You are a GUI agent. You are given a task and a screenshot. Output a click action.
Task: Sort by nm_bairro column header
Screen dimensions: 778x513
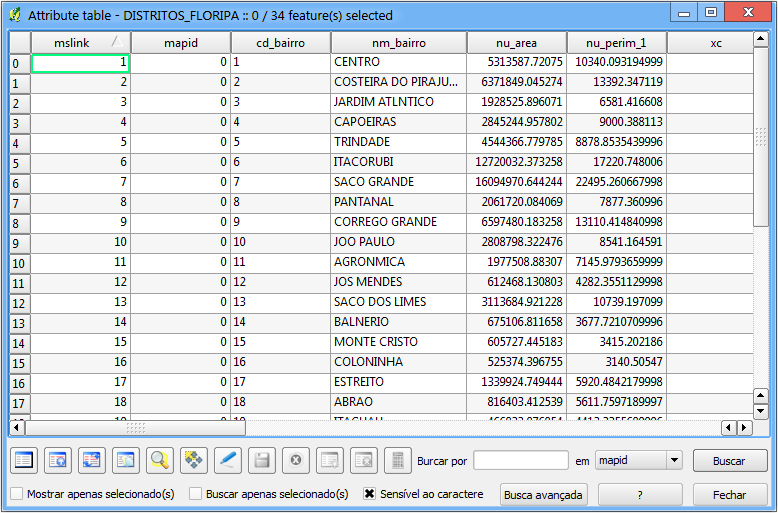[399, 43]
